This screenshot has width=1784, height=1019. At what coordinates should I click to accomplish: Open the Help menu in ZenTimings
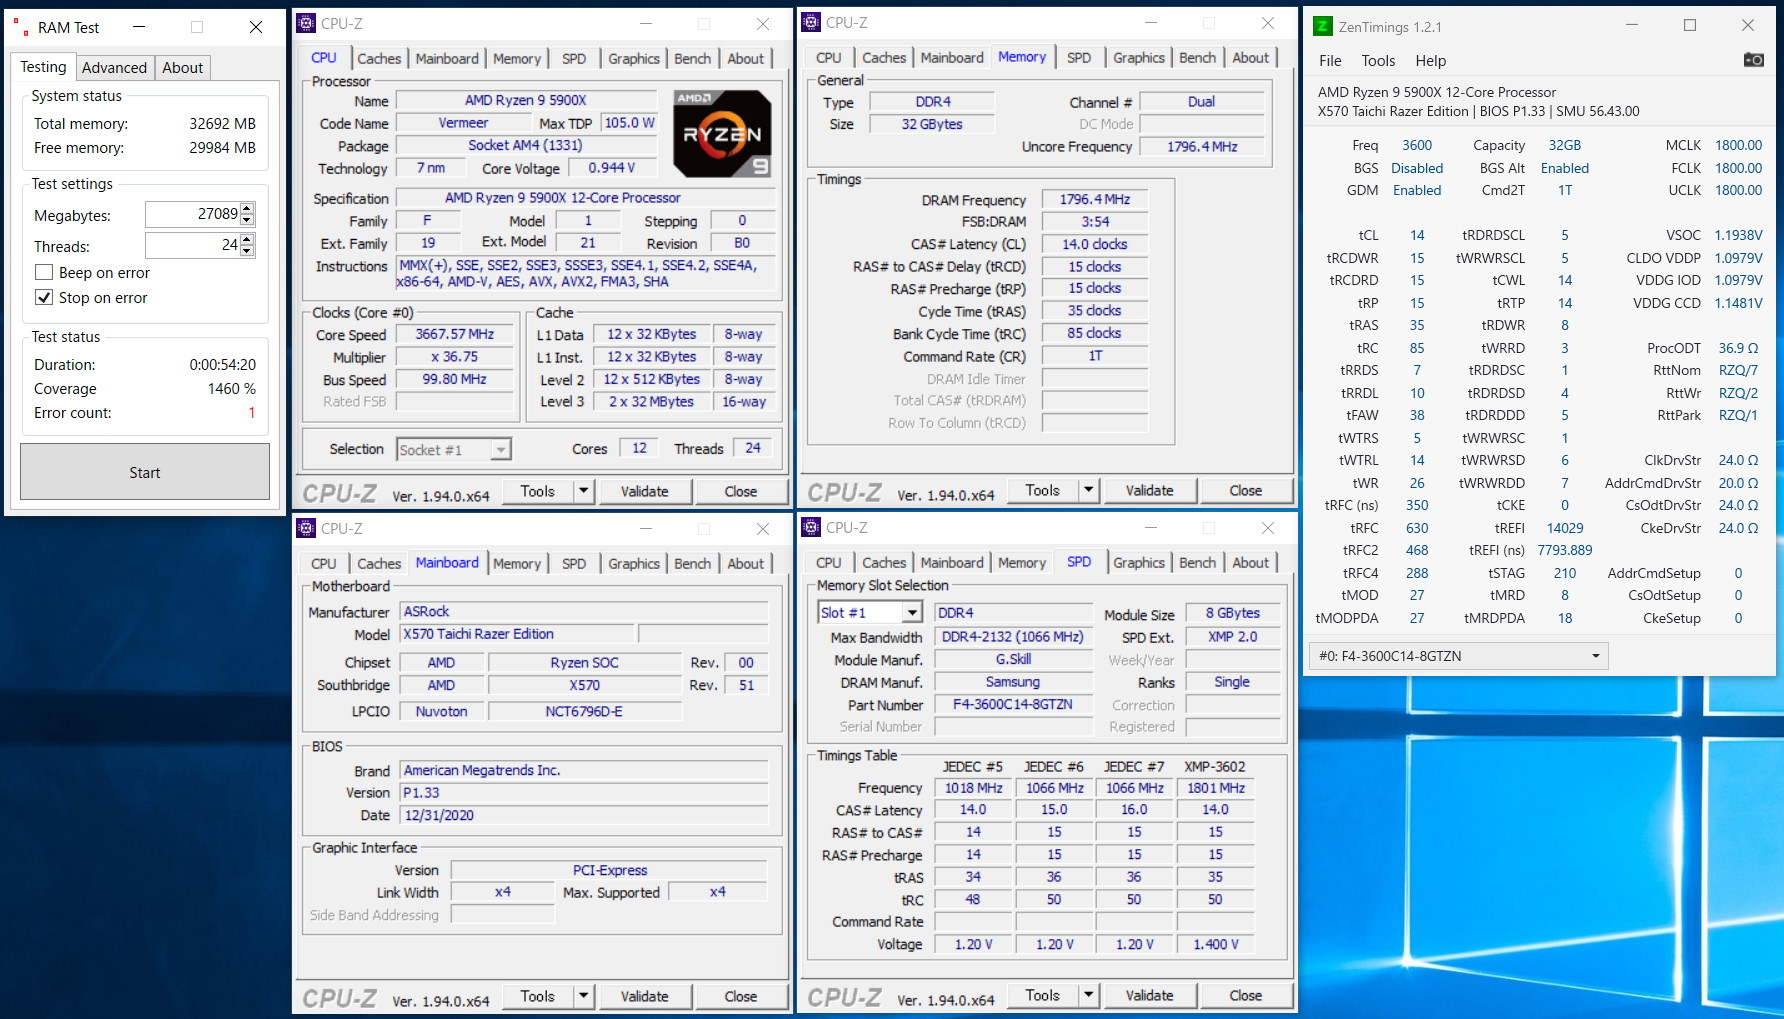(x=1430, y=60)
